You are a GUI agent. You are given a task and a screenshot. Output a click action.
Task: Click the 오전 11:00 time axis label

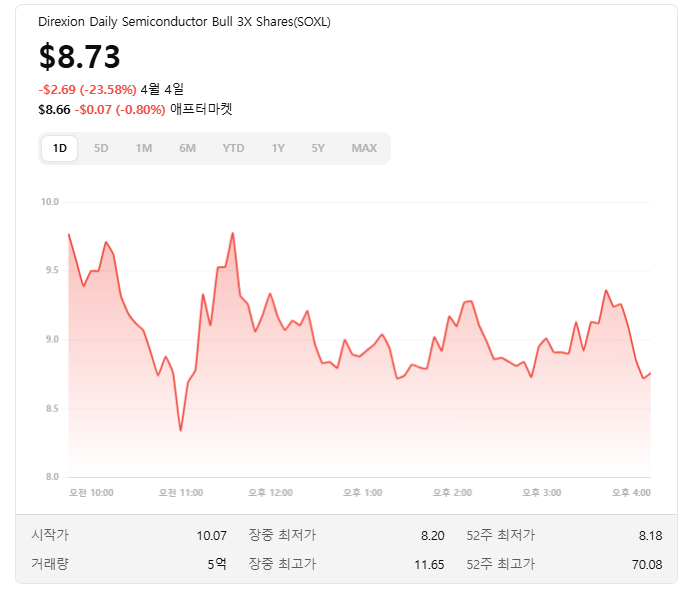tap(181, 493)
